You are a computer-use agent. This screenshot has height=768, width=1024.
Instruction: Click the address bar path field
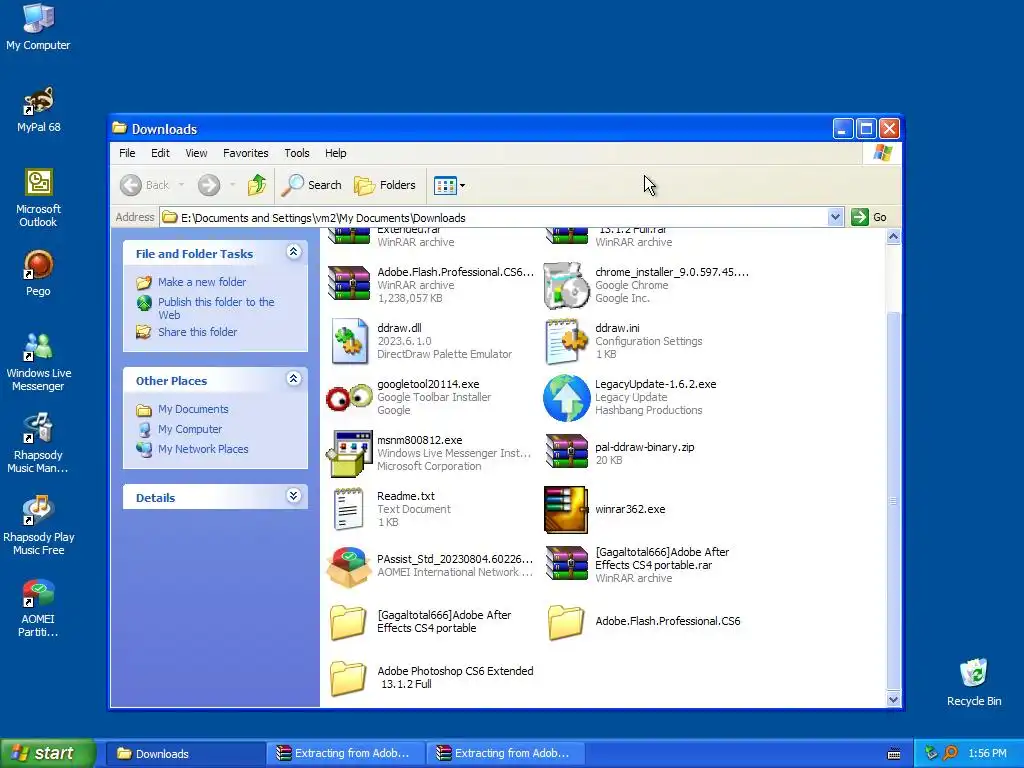coord(493,217)
